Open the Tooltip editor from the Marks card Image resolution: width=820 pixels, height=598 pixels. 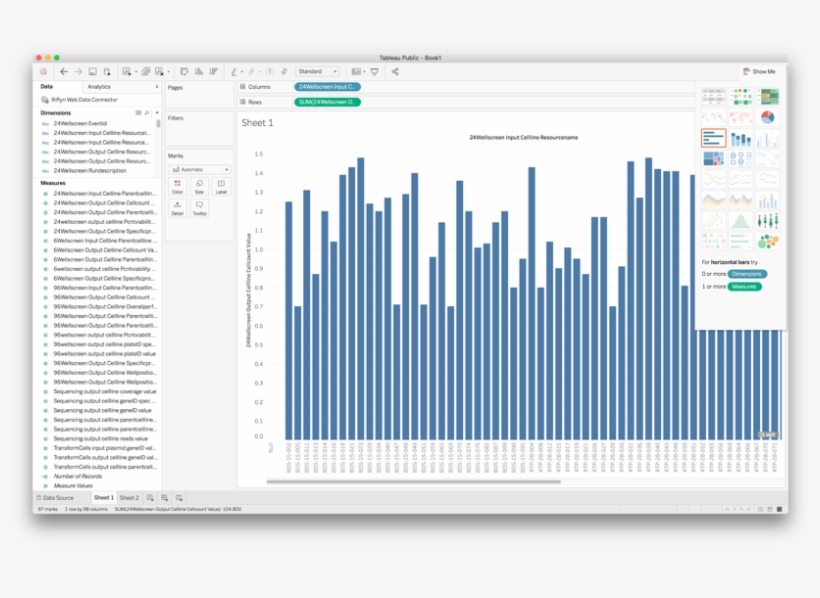[x=200, y=208]
